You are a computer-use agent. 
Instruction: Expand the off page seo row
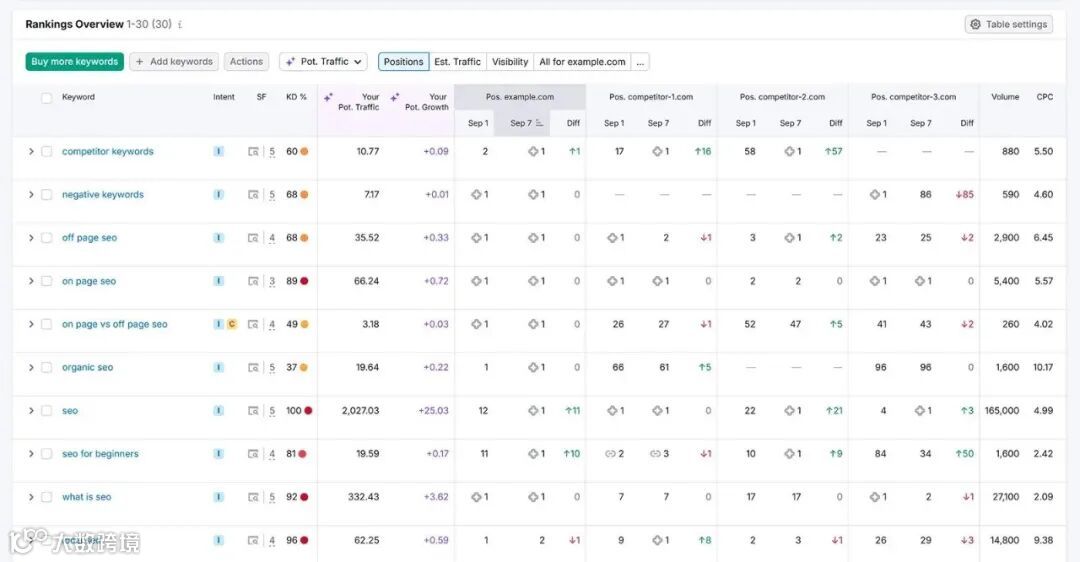(31, 238)
